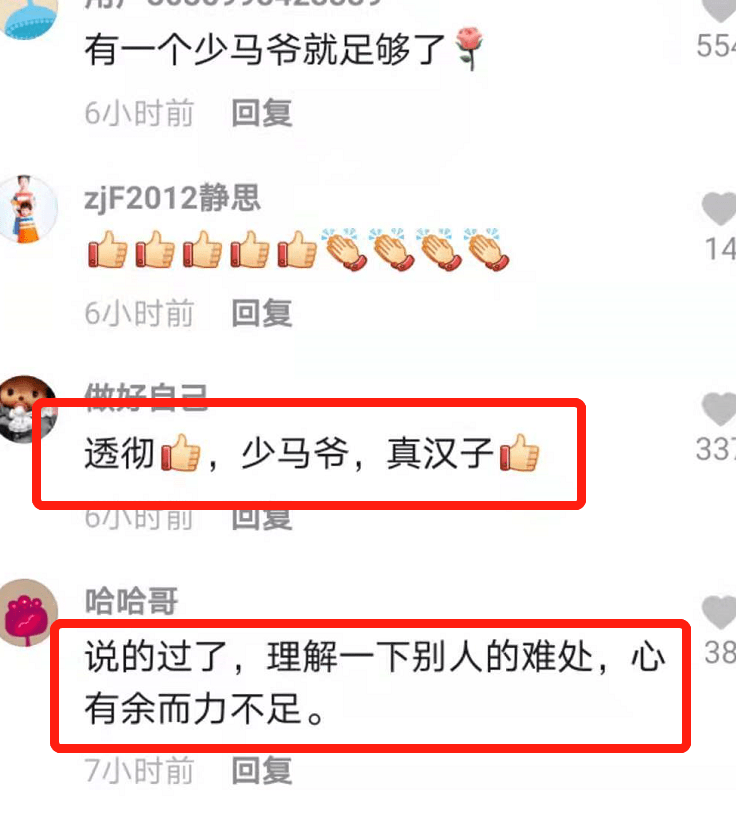The image size is (736, 814).
Task: Like the comment by 哈哈哥
Action: coord(720,612)
